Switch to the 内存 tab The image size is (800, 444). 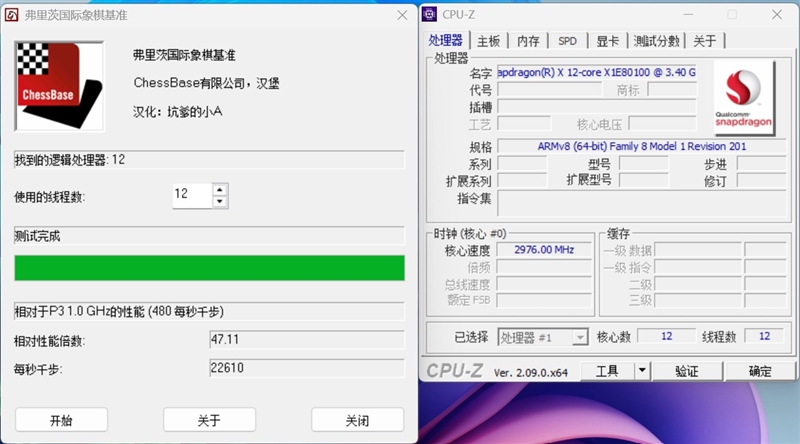pos(528,41)
